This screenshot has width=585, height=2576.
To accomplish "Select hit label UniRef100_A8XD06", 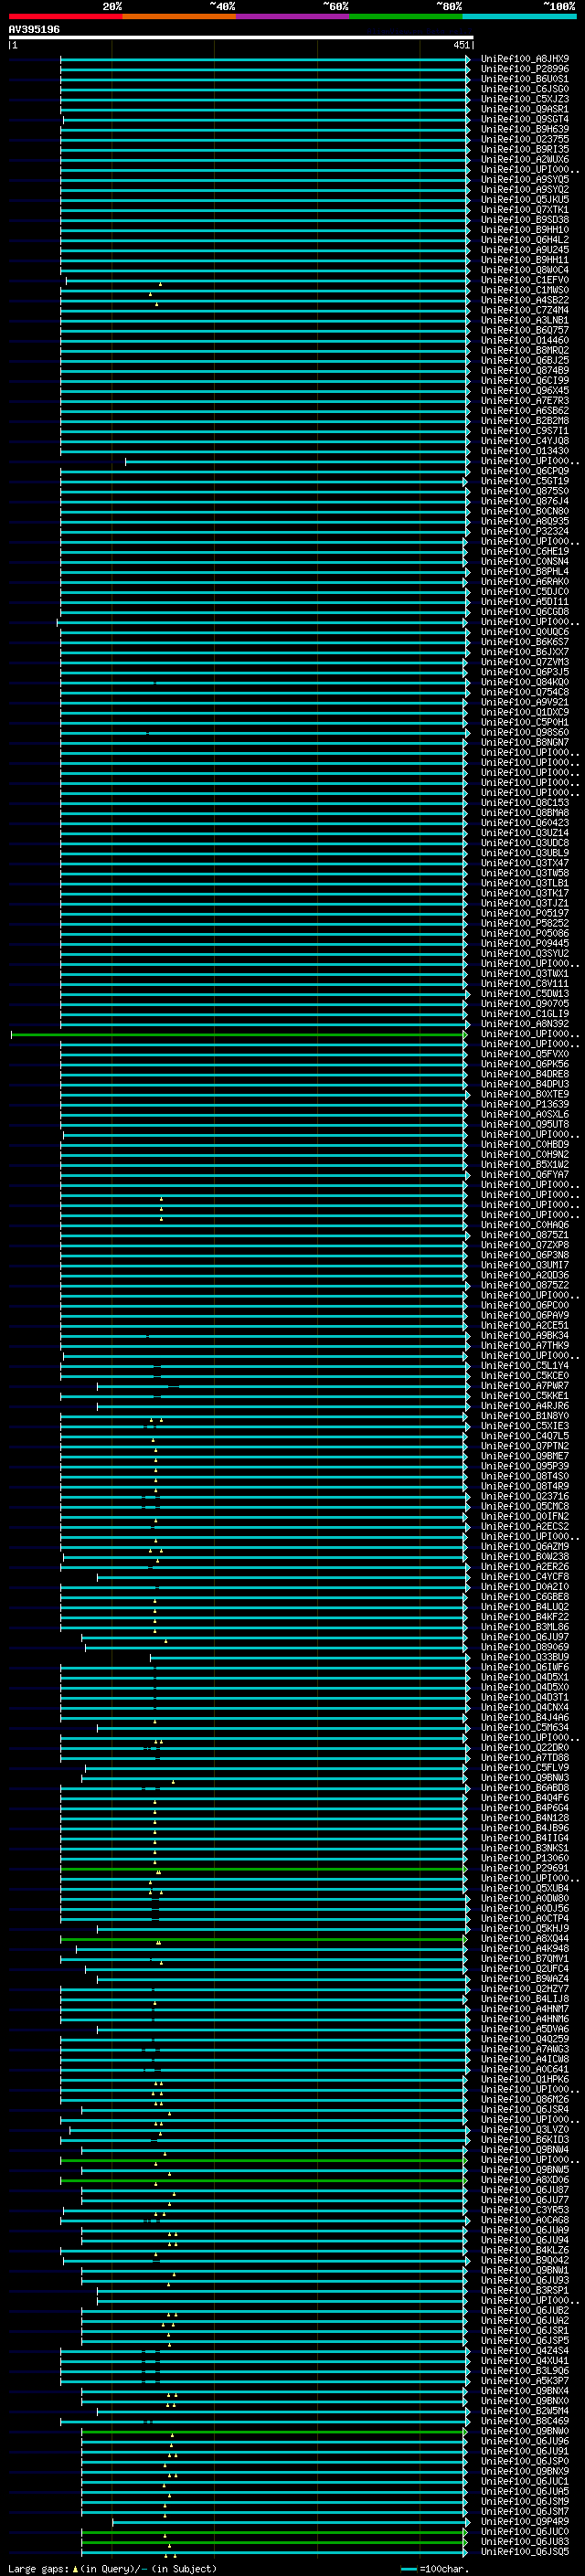I will [524, 2180].
